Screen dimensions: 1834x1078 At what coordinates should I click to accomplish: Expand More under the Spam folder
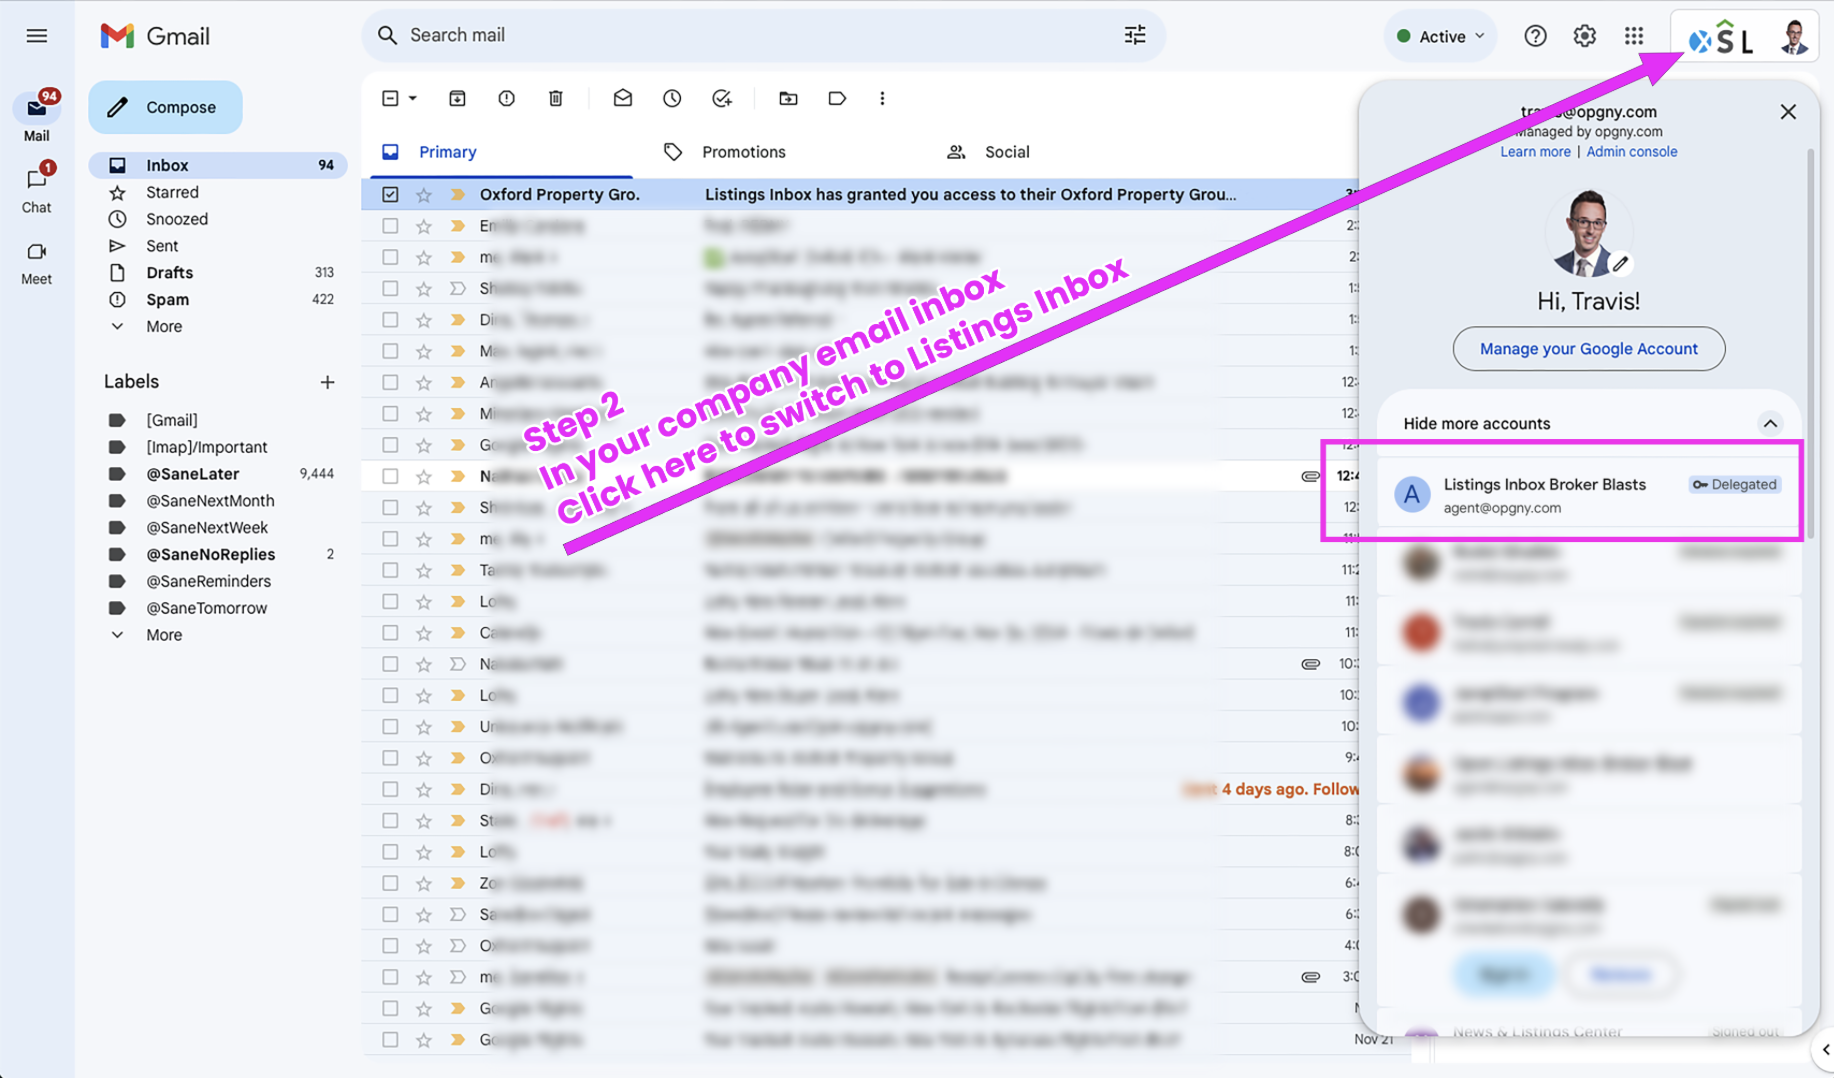(163, 326)
